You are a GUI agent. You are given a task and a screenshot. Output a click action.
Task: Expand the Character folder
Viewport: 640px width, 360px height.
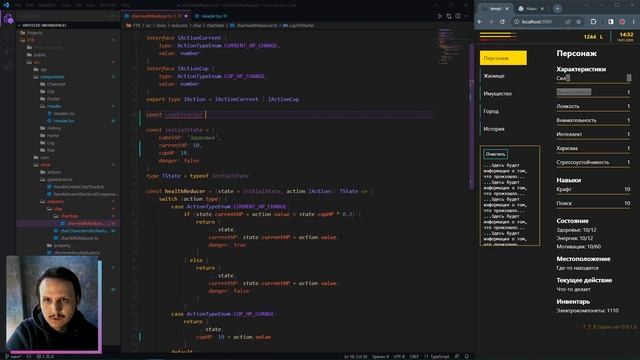tap(56, 84)
